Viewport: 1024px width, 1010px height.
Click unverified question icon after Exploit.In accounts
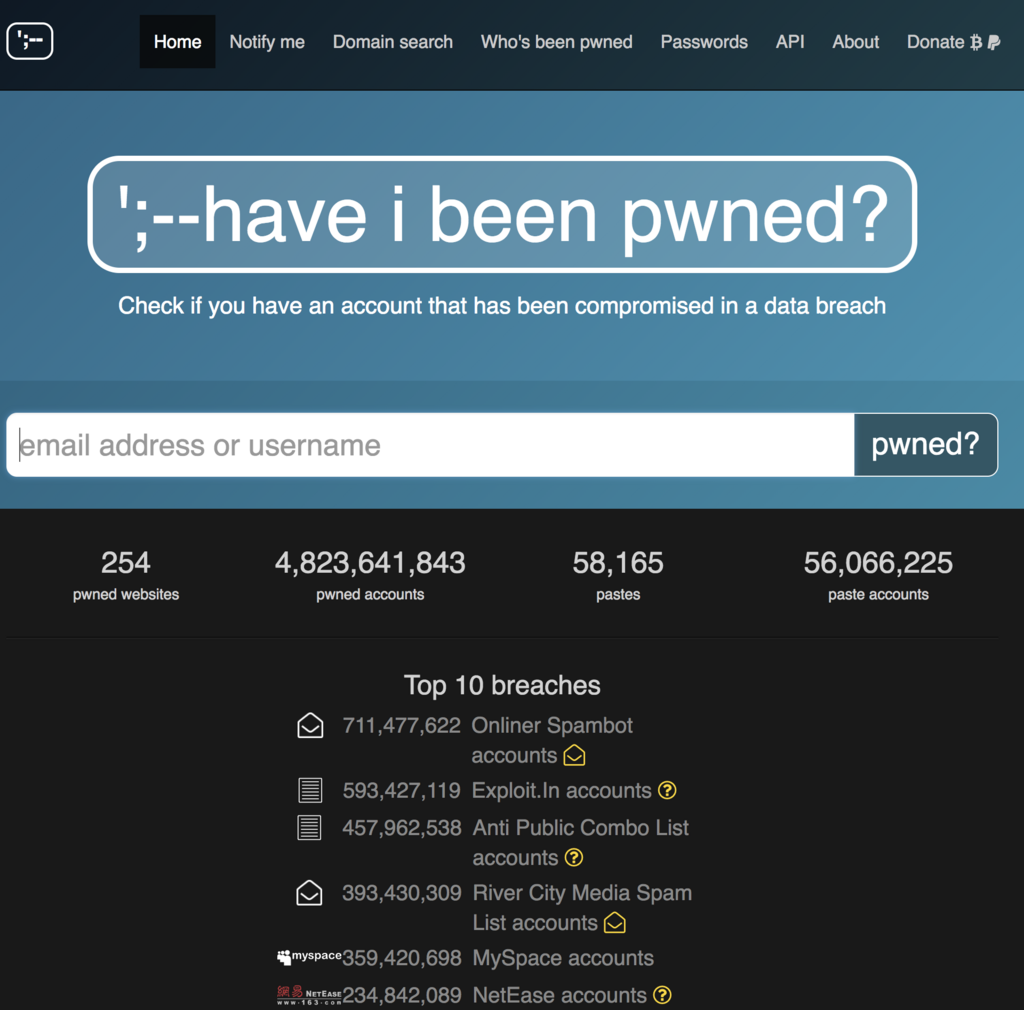pyautogui.click(x=667, y=790)
